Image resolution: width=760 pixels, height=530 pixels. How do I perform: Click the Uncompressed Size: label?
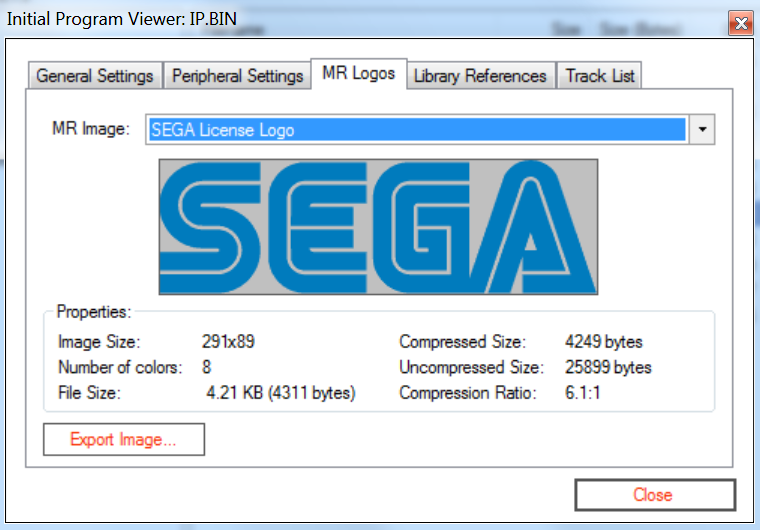pos(472,367)
